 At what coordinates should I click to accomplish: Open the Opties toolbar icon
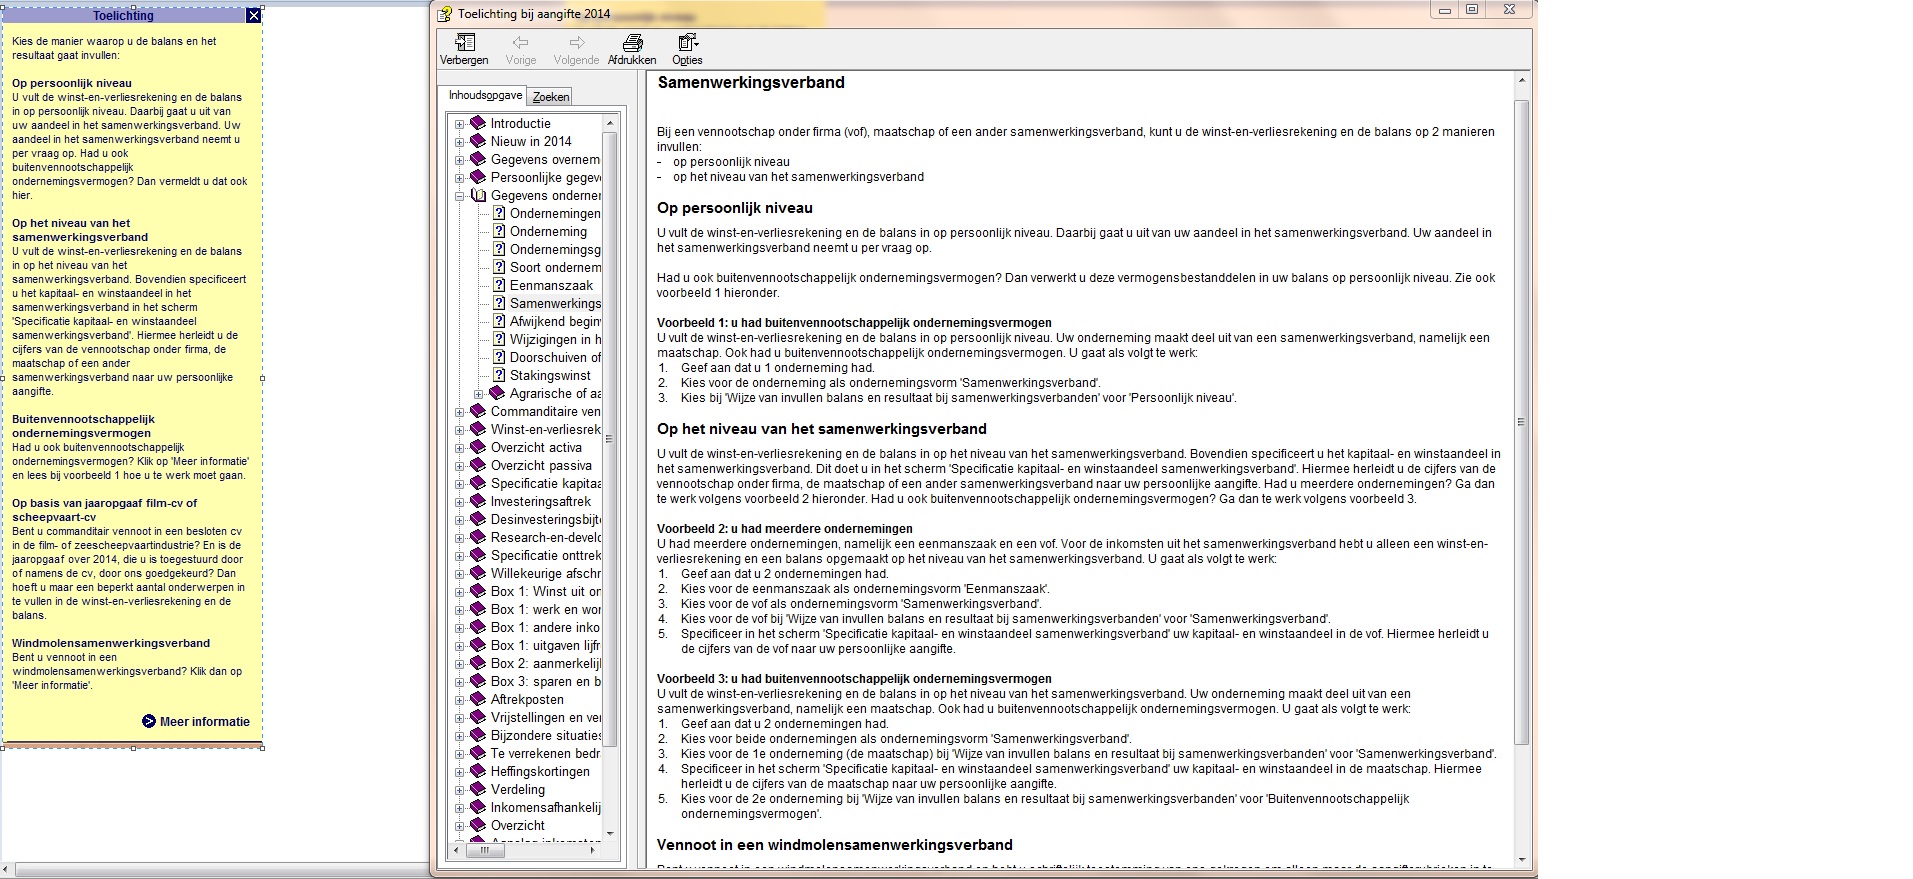click(687, 42)
